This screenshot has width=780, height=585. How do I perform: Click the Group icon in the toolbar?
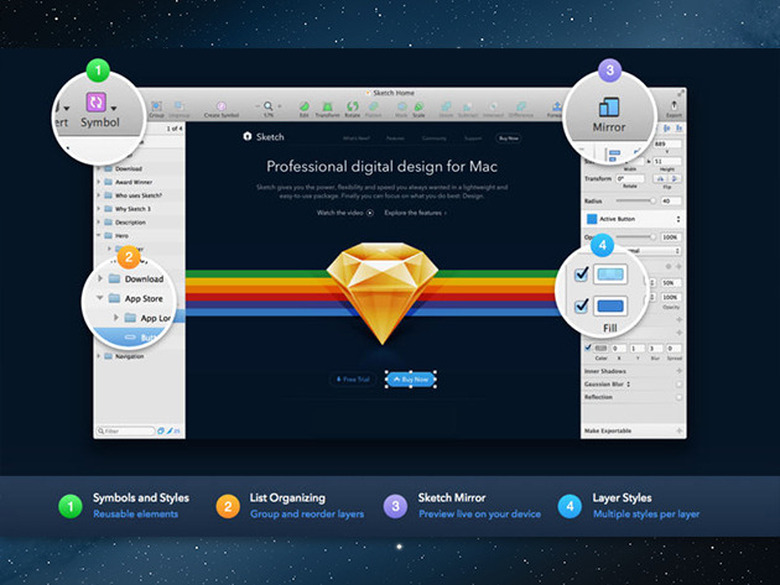(157, 105)
